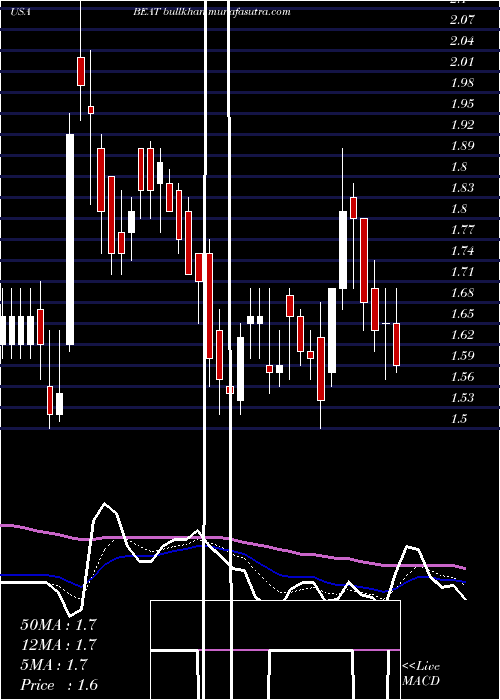Select the 1.77 price axis label
This screenshot has height=700, width=500.
tap(462, 230)
